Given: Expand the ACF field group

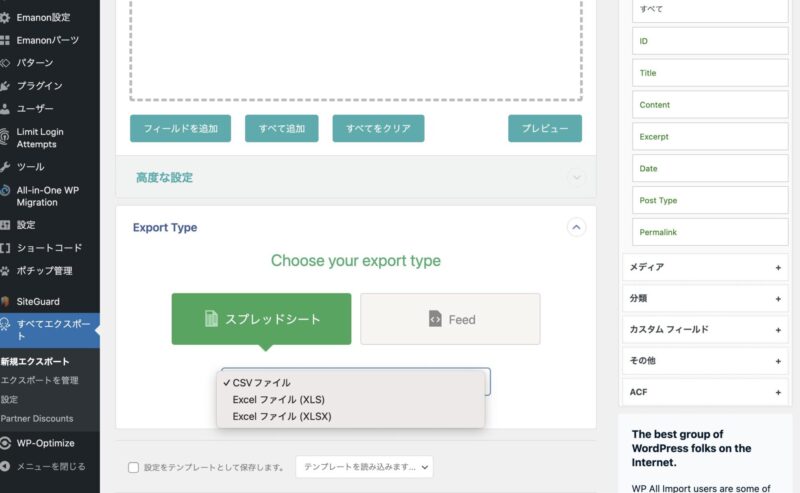Looking at the screenshot, I should coord(705,392).
